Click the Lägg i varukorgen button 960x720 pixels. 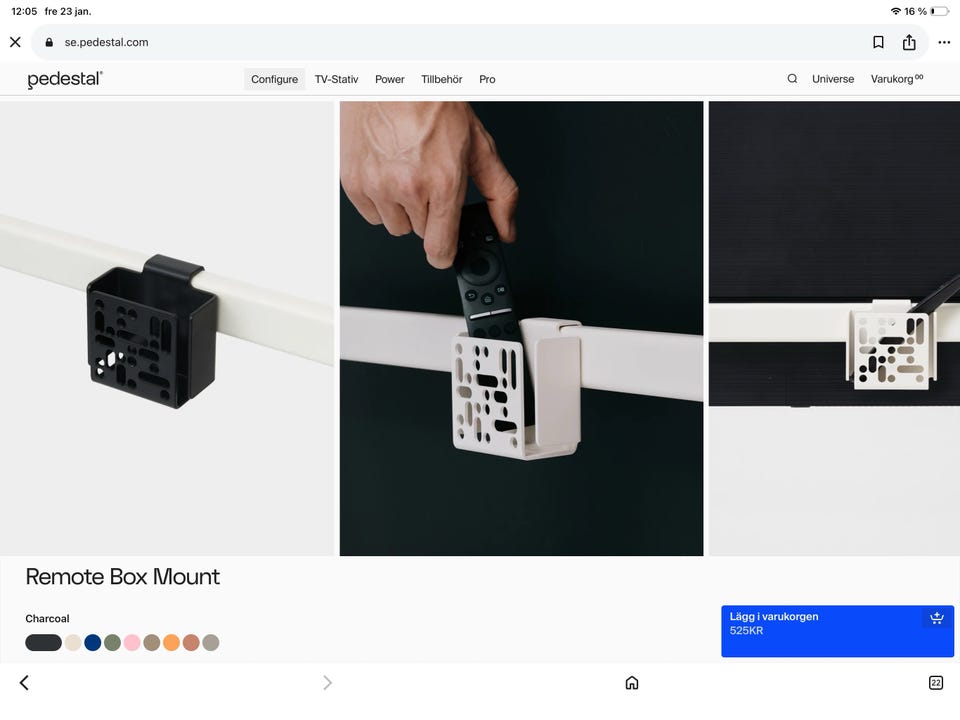click(837, 631)
